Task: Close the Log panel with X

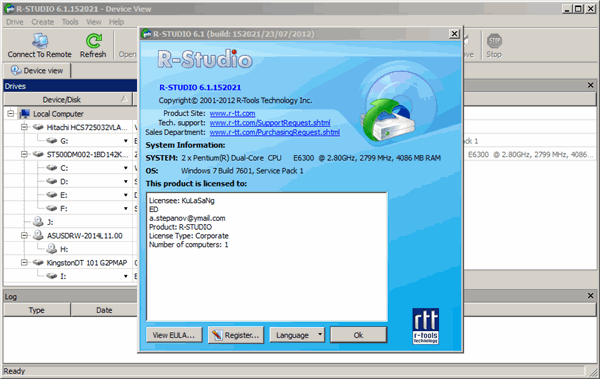Action: click(x=590, y=296)
